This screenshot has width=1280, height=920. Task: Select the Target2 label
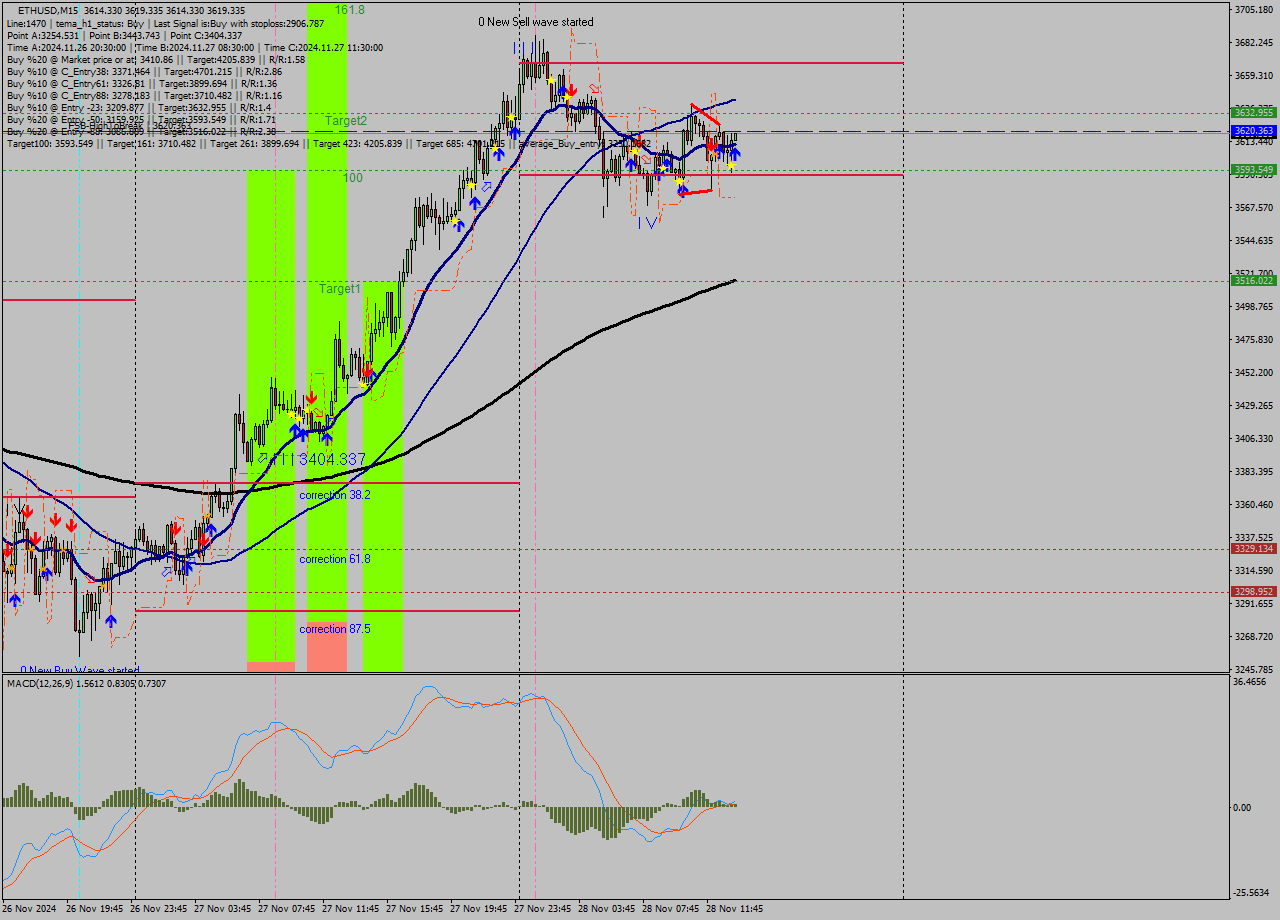[x=345, y=120]
